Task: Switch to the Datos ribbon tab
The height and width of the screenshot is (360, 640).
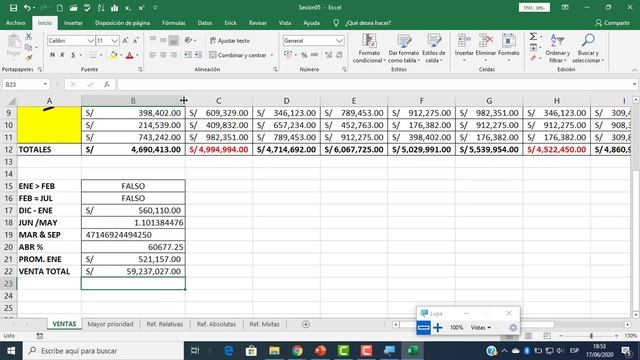Action: 205,23
